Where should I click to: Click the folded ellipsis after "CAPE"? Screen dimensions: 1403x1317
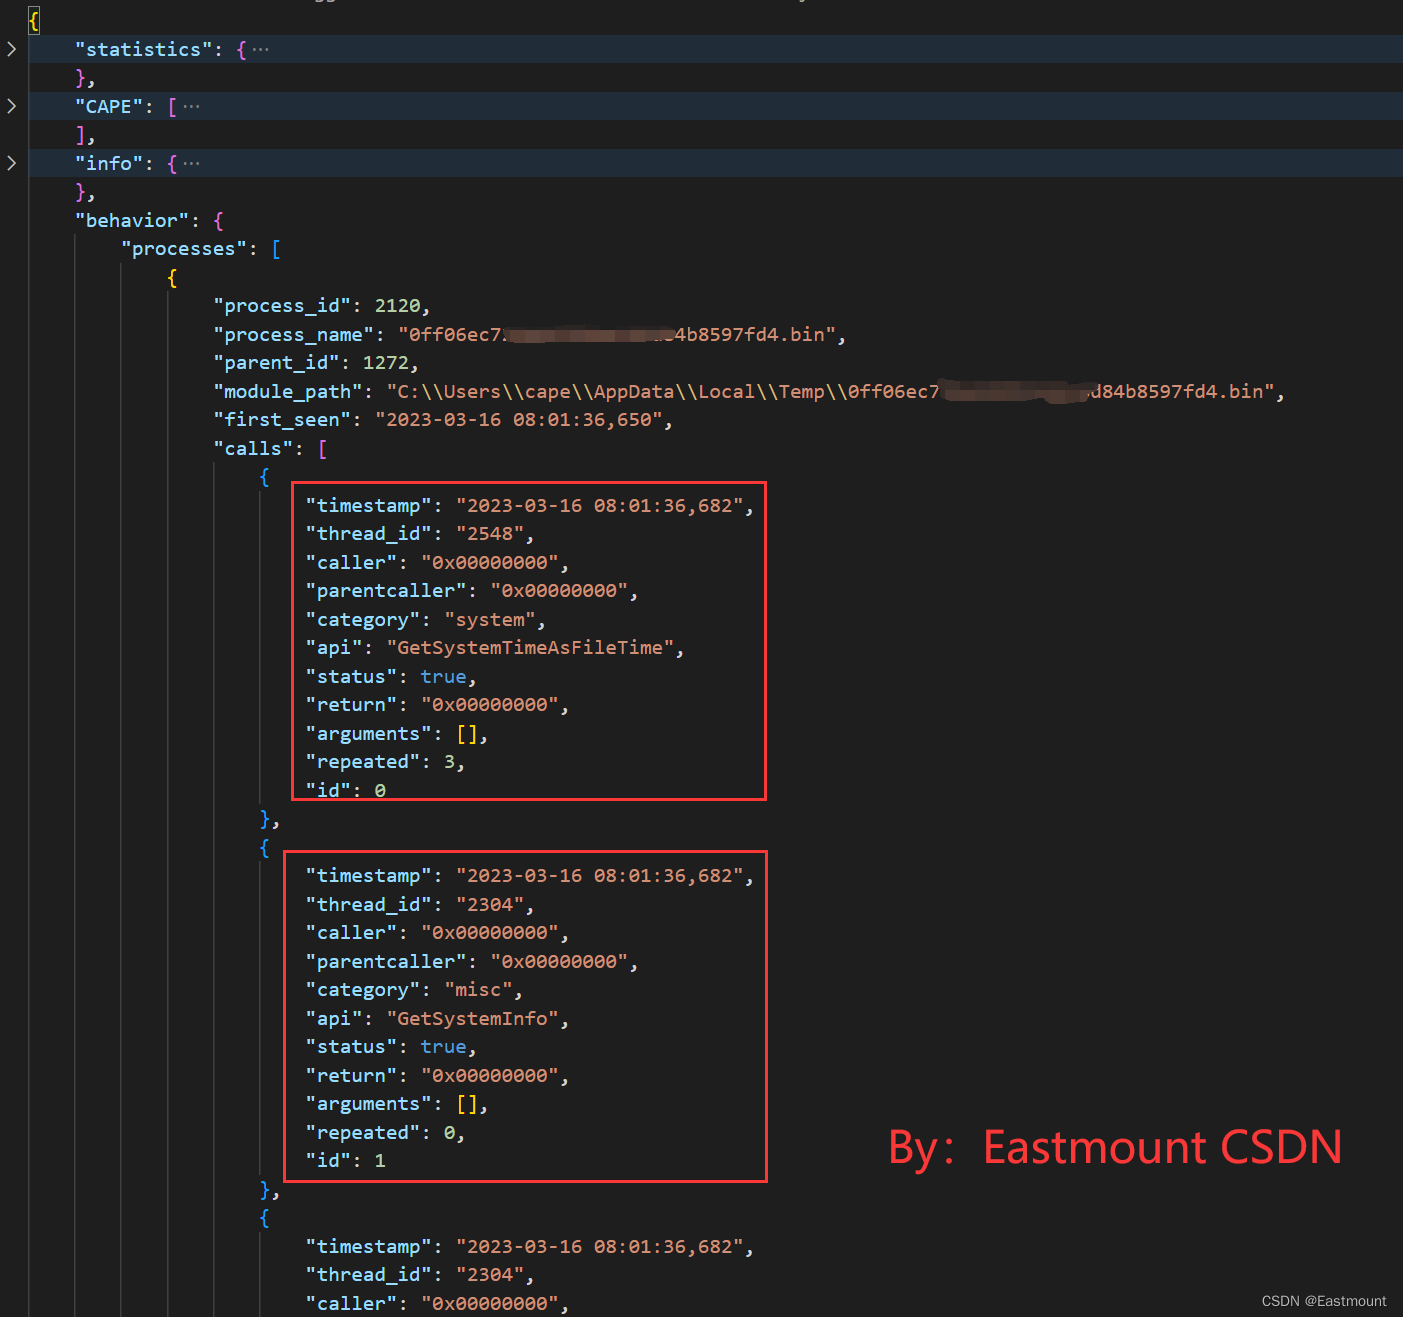tap(192, 106)
